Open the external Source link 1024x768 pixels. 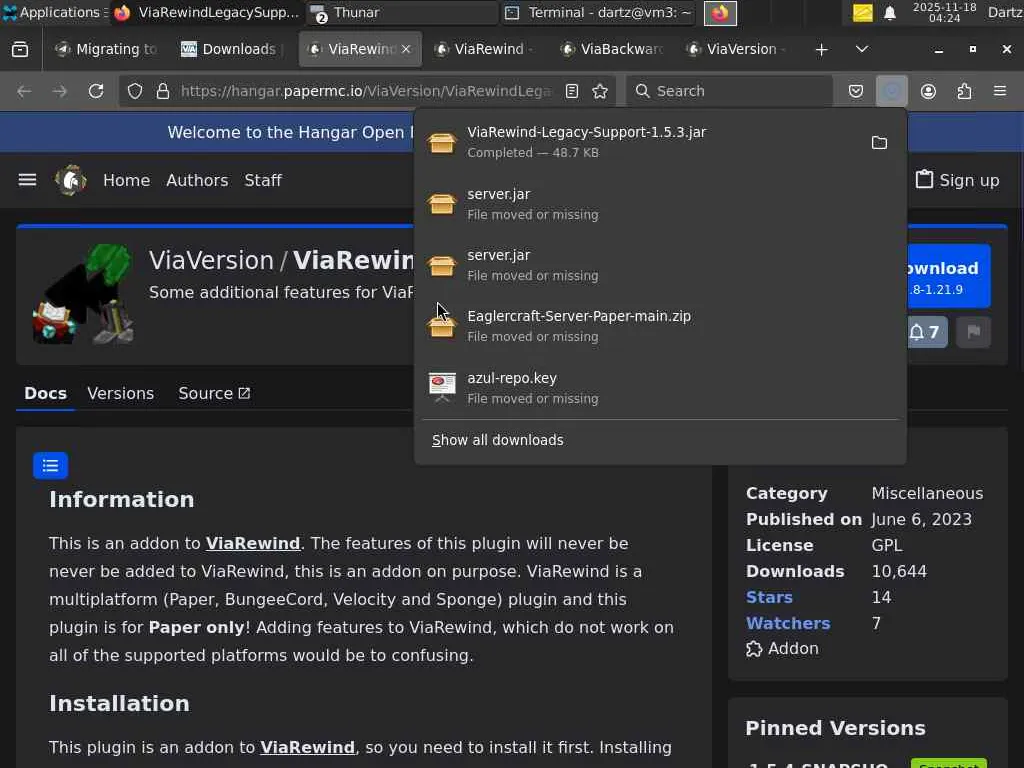tap(214, 393)
